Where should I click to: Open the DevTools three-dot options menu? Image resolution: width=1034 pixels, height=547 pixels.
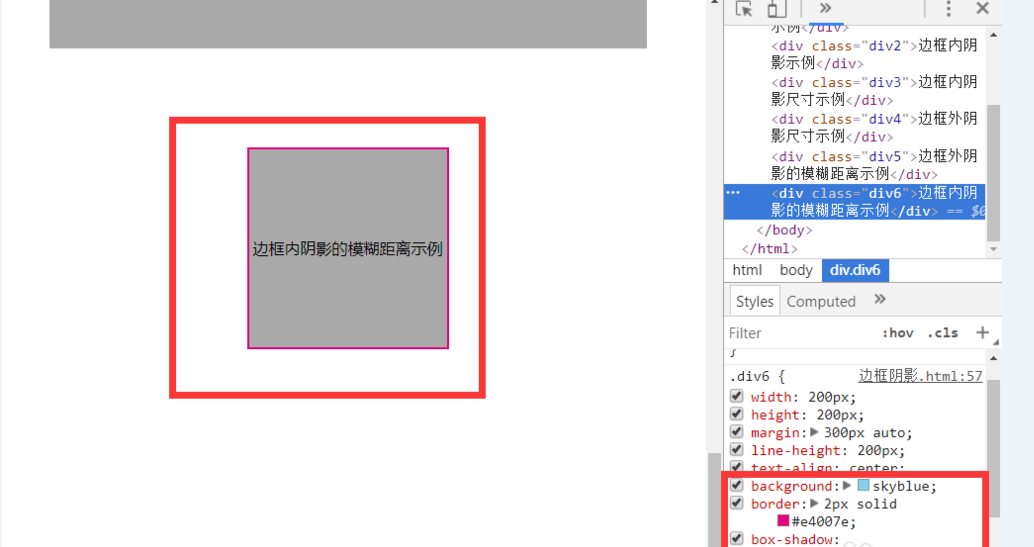948,9
